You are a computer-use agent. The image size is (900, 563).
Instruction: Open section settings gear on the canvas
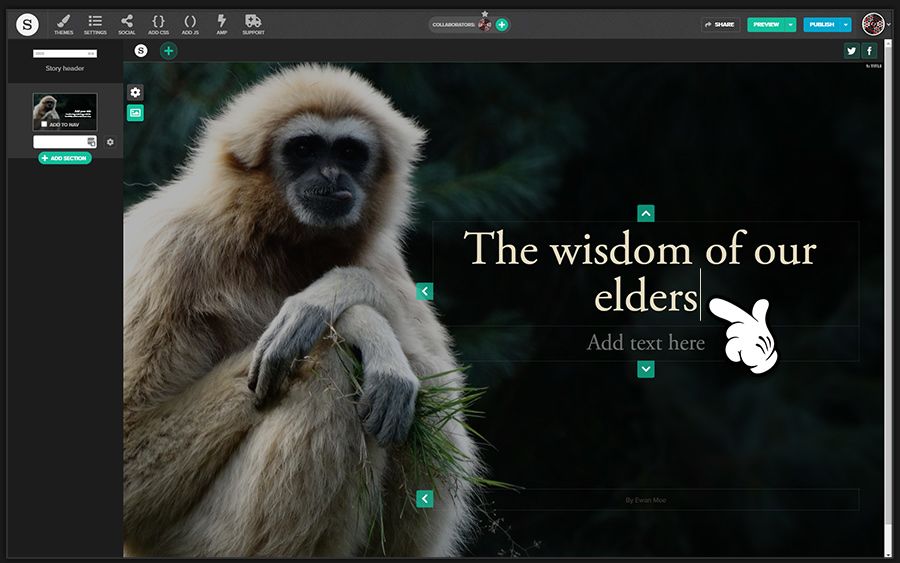pos(135,92)
